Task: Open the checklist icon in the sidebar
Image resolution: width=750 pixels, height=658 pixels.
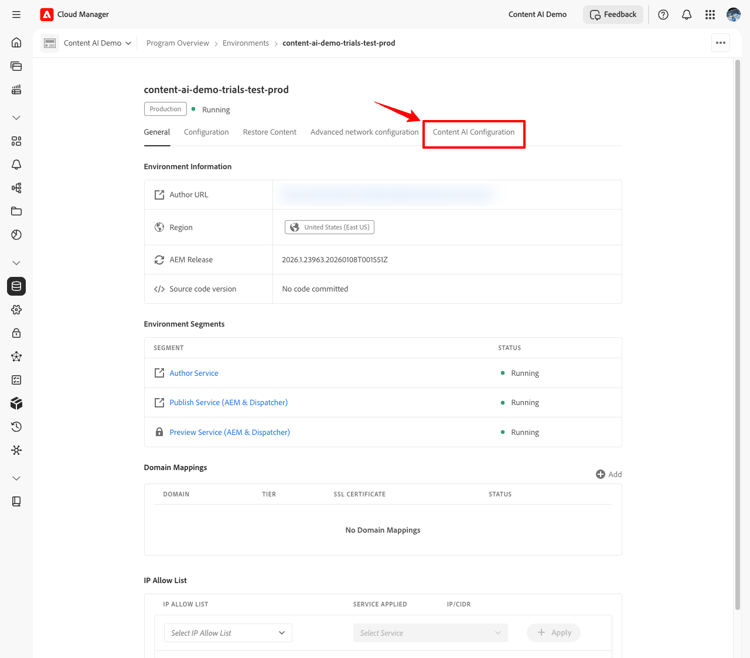Action: [x=16, y=380]
